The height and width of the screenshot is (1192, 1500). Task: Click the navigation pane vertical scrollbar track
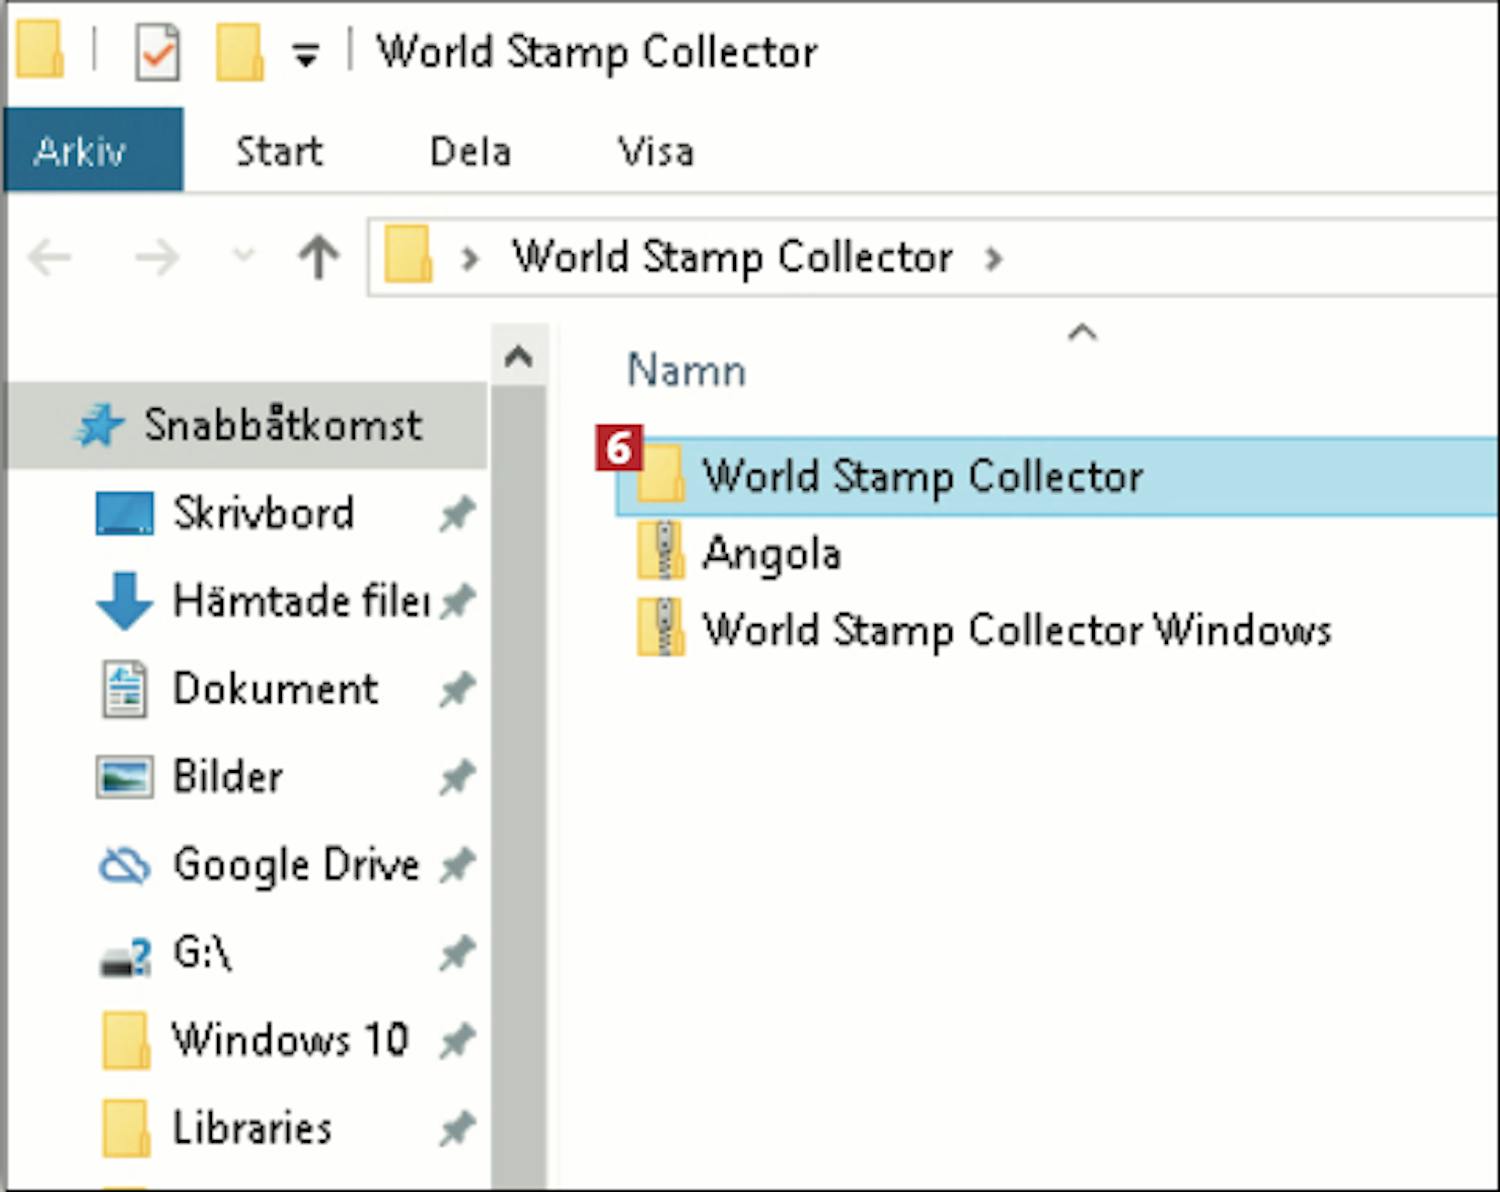tap(518, 787)
